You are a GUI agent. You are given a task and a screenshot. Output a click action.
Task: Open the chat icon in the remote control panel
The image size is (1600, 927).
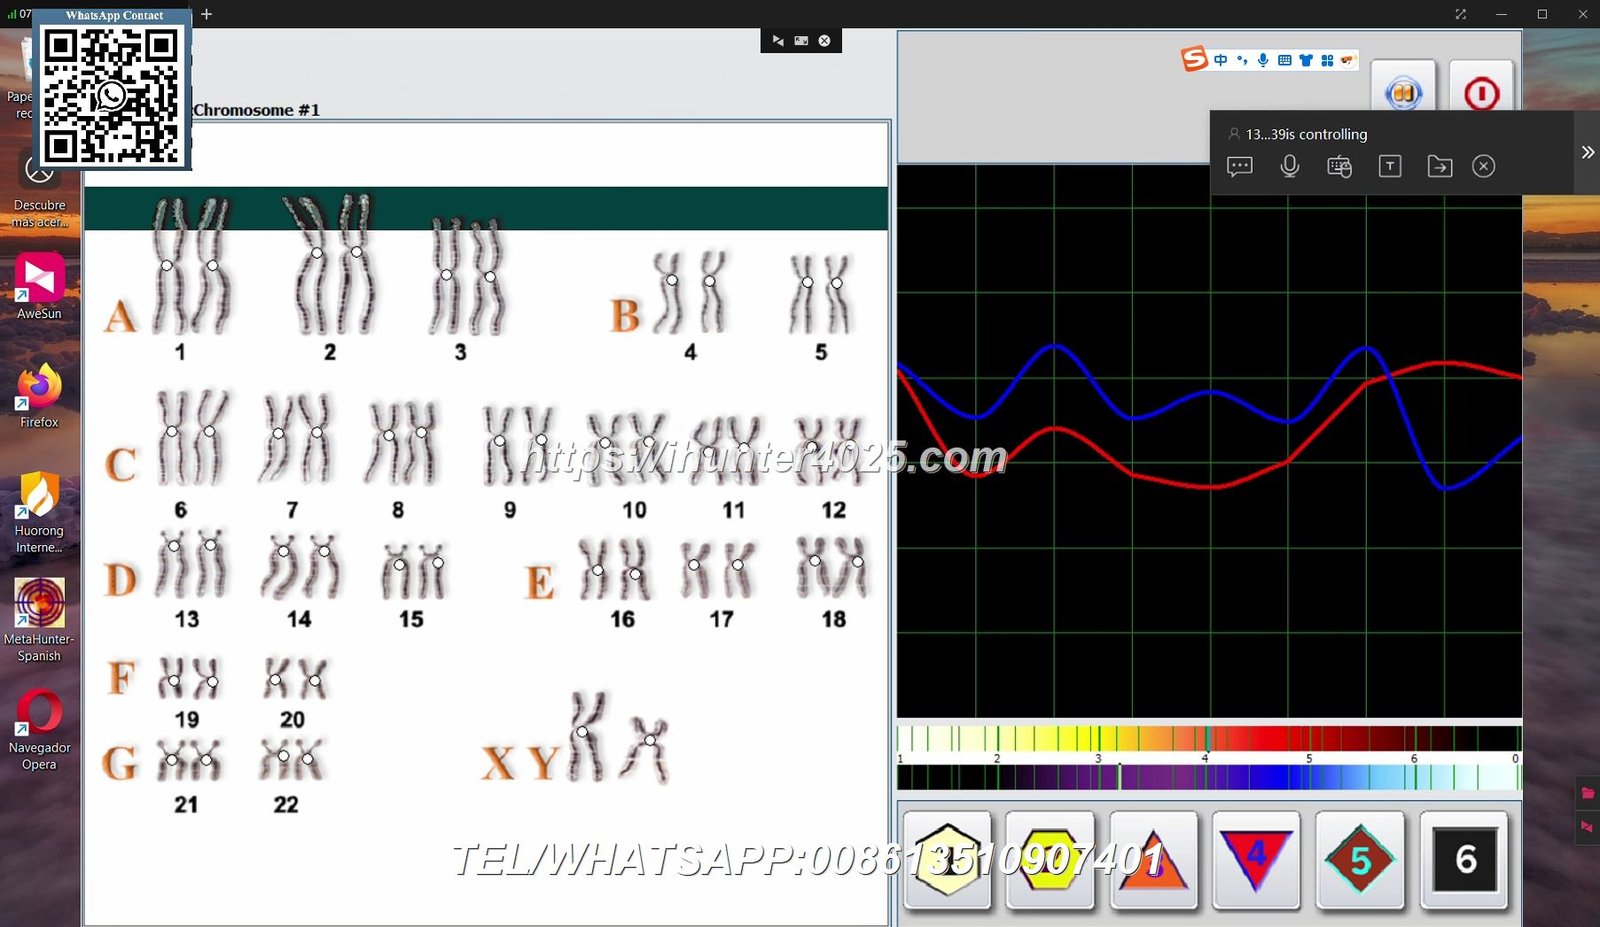point(1240,166)
